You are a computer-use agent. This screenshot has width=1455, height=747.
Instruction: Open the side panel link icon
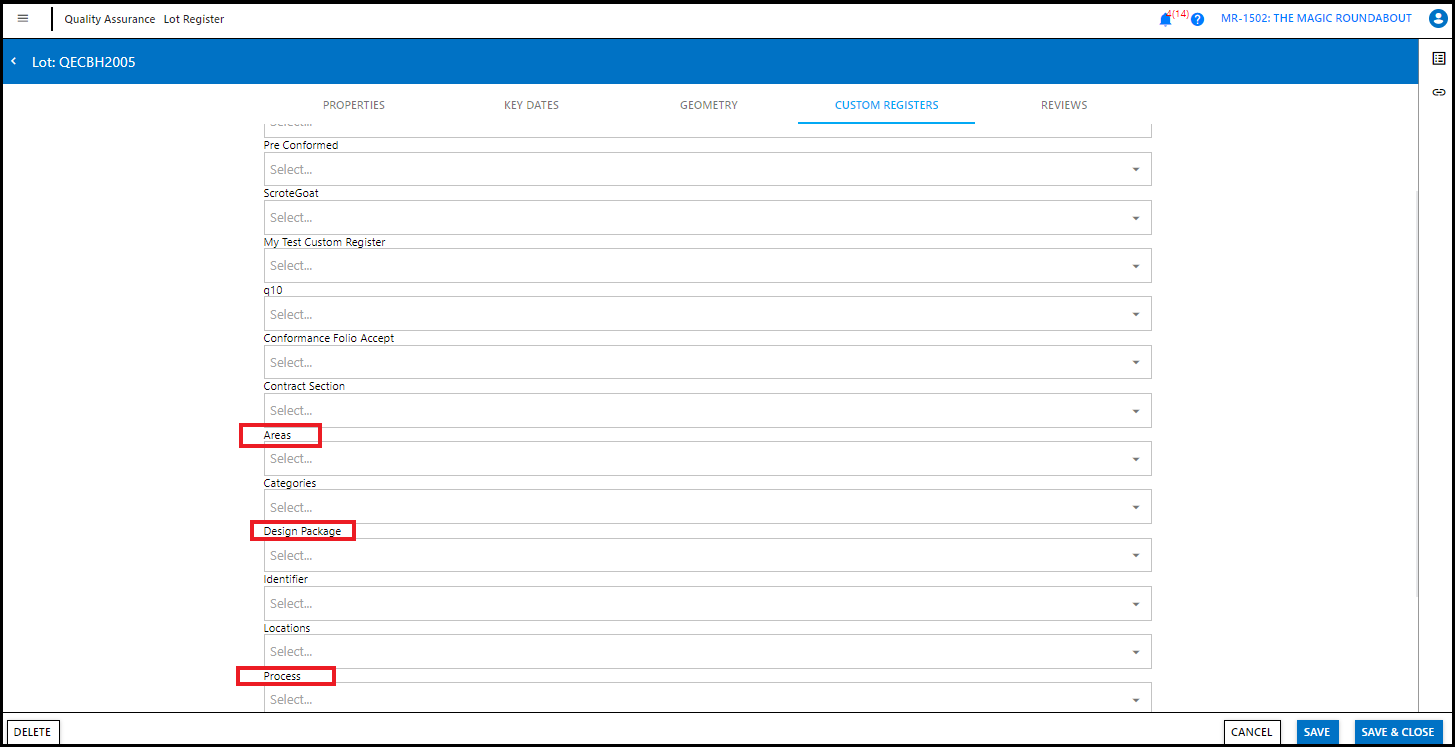click(x=1438, y=92)
